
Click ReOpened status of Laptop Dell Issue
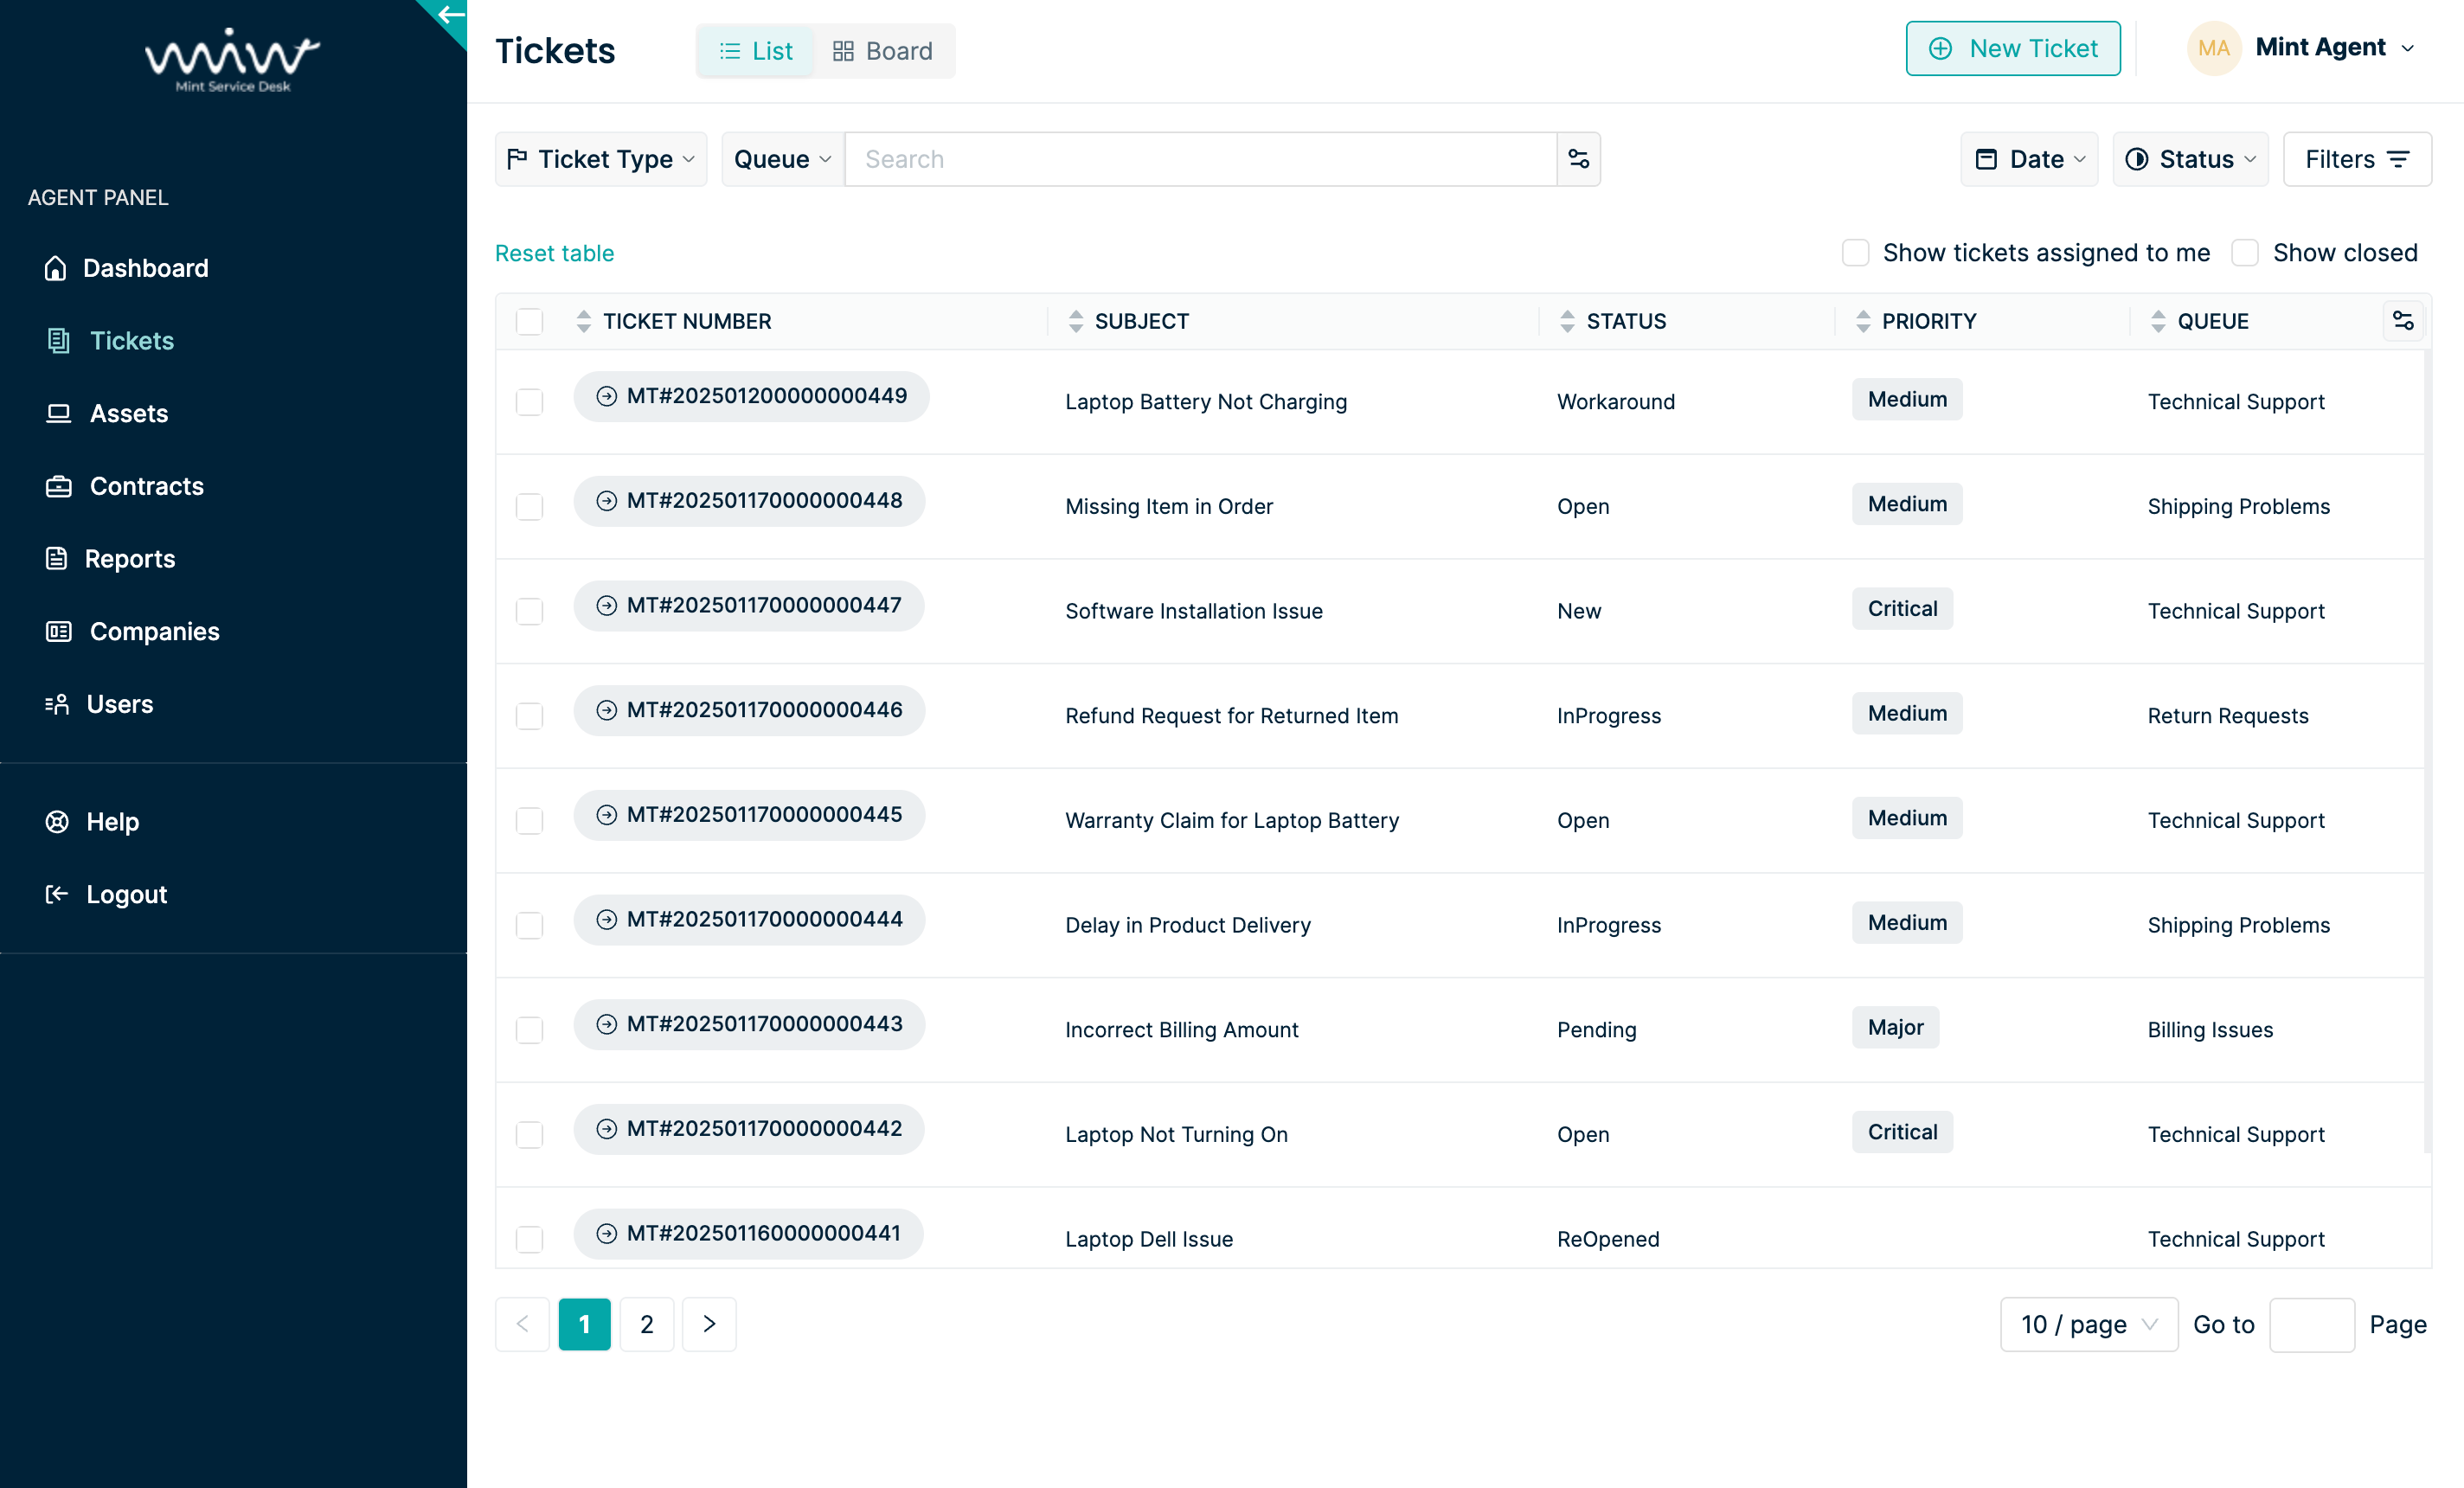tap(1608, 1239)
